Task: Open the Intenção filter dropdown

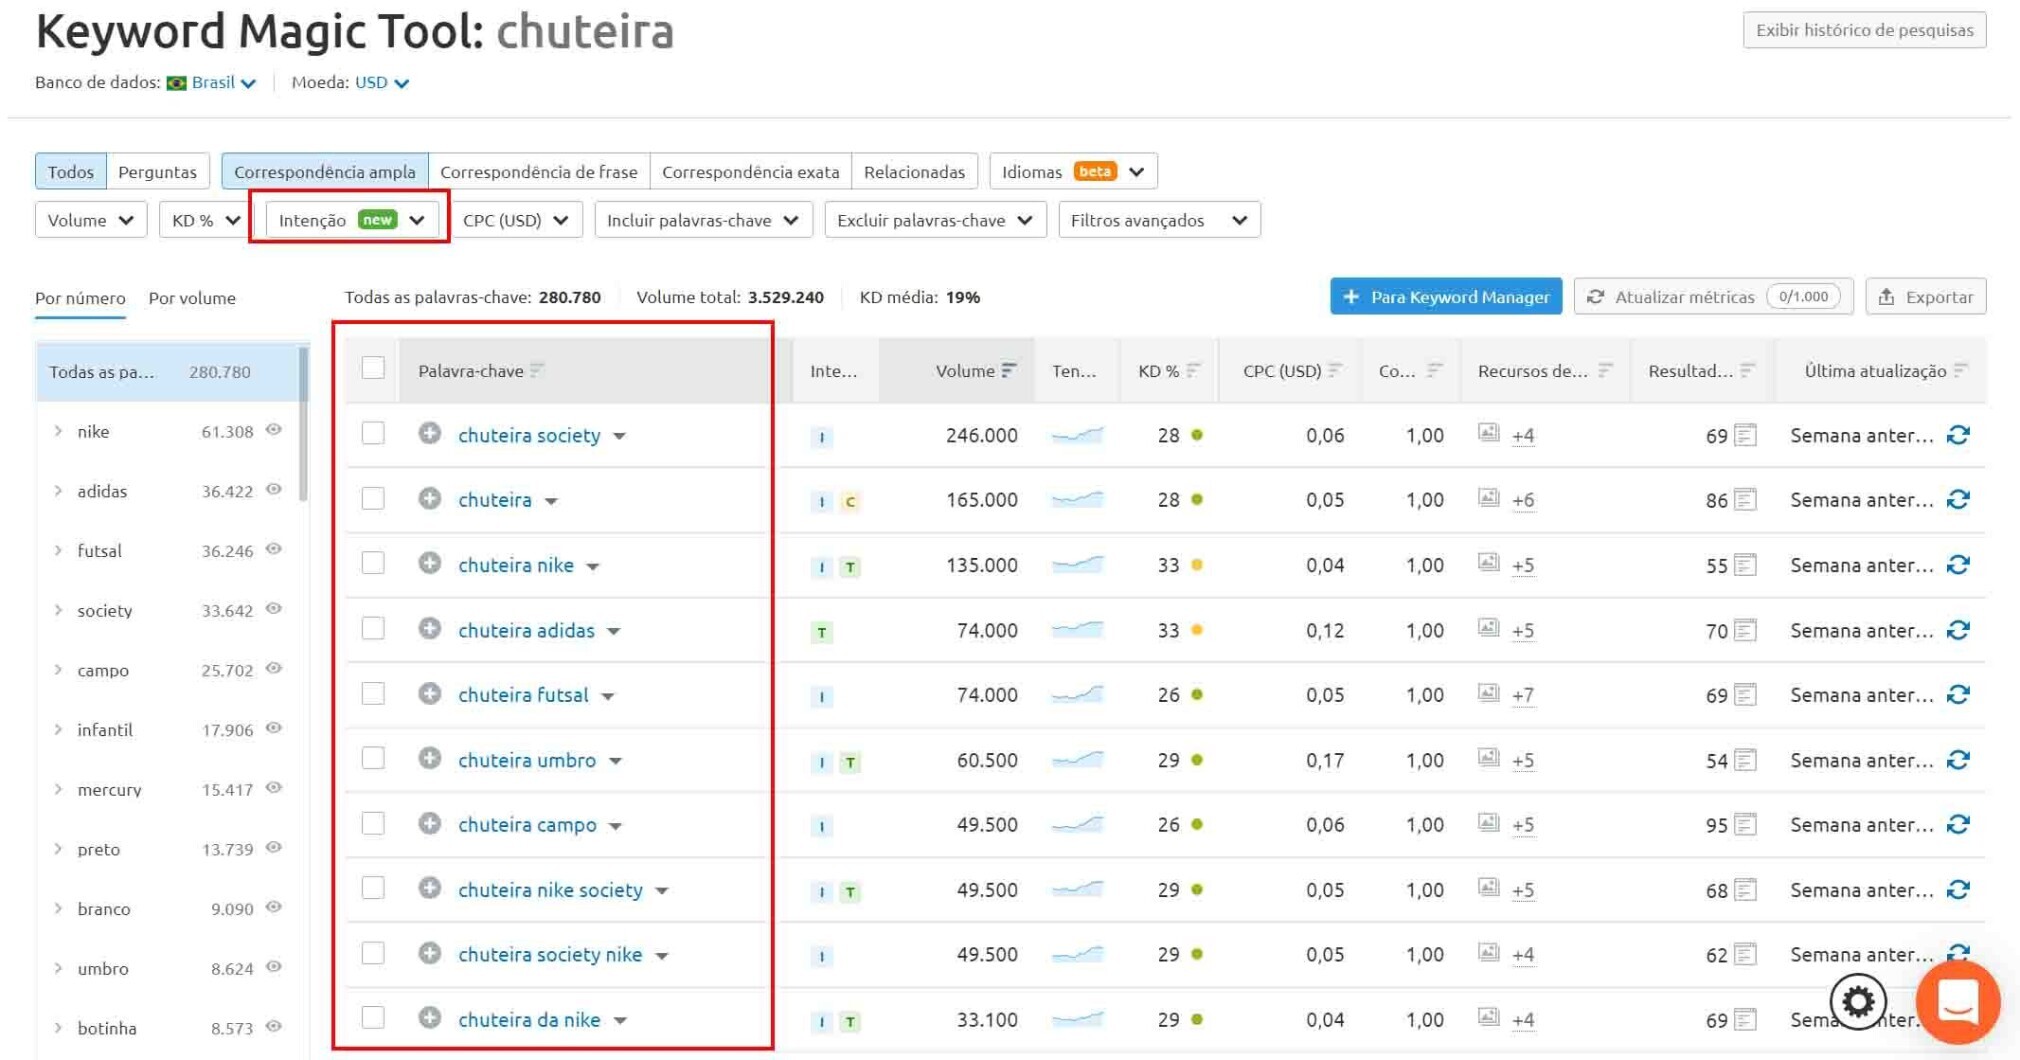Action: [348, 219]
